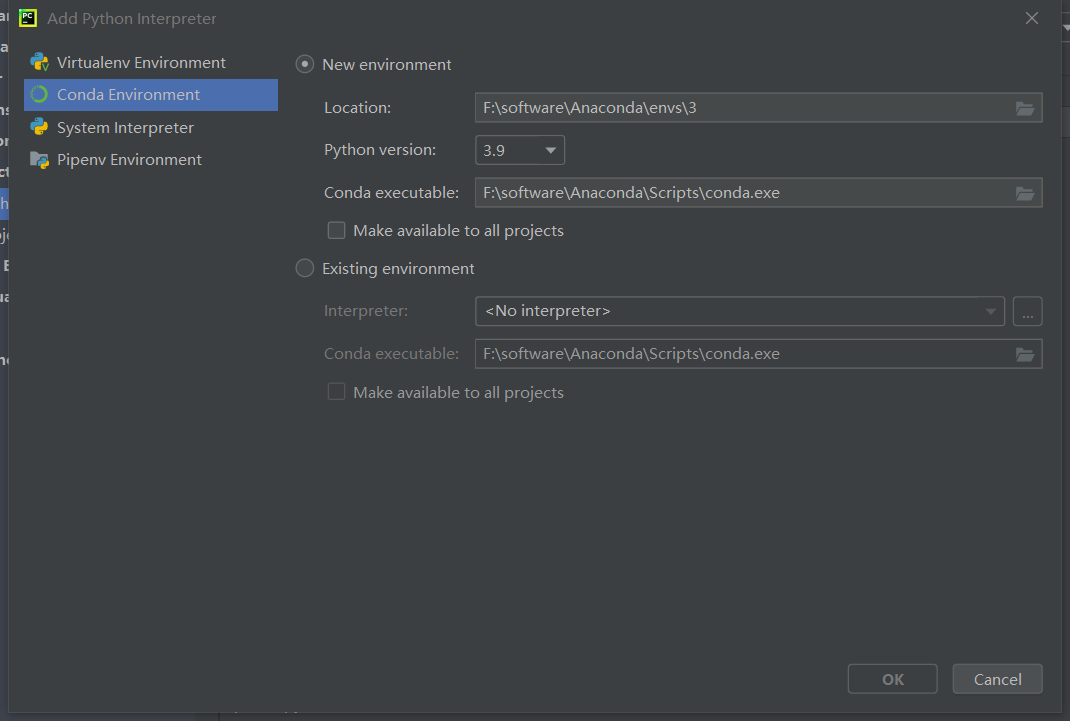Expand the Interpreter selection combo box
Screen dimensions: 1070x721
click(x=989, y=311)
